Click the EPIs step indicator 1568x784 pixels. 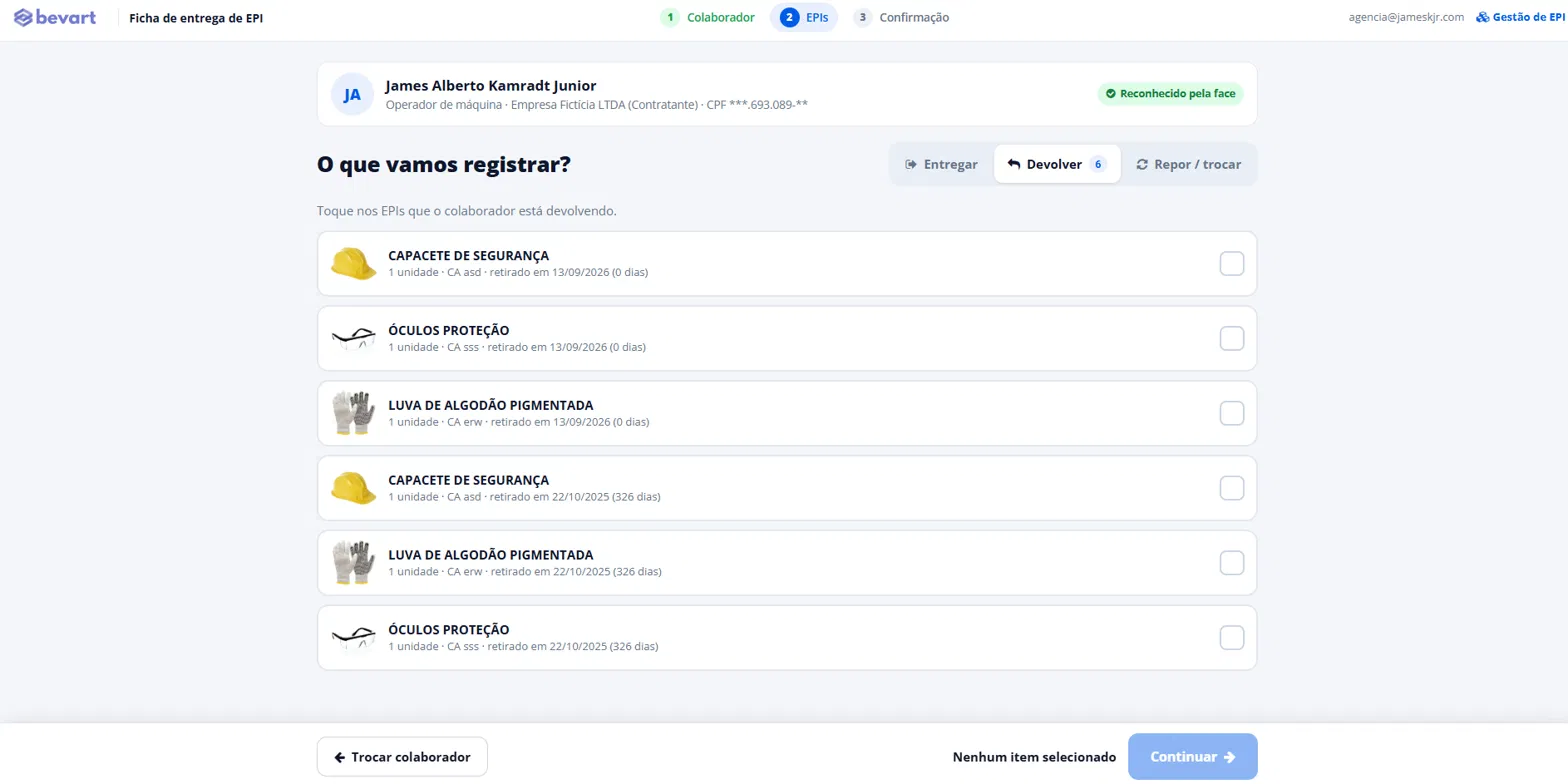[x=804, y=17]
